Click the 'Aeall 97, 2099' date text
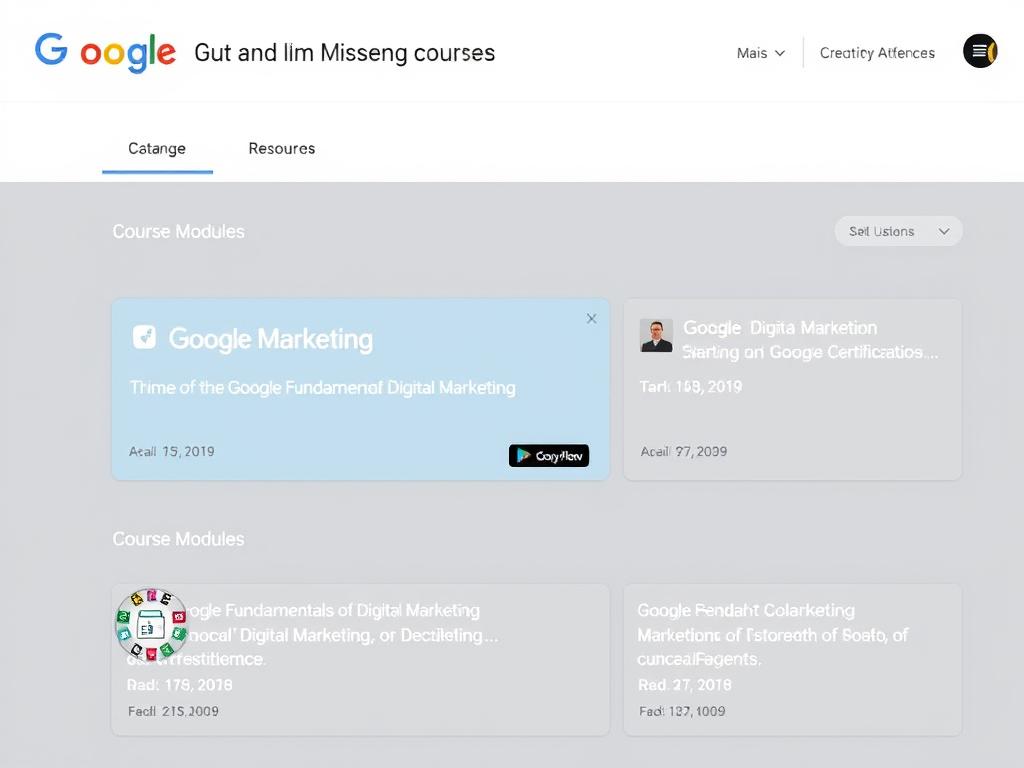Viewport: 1024px width, 768px height. [684, 451]
